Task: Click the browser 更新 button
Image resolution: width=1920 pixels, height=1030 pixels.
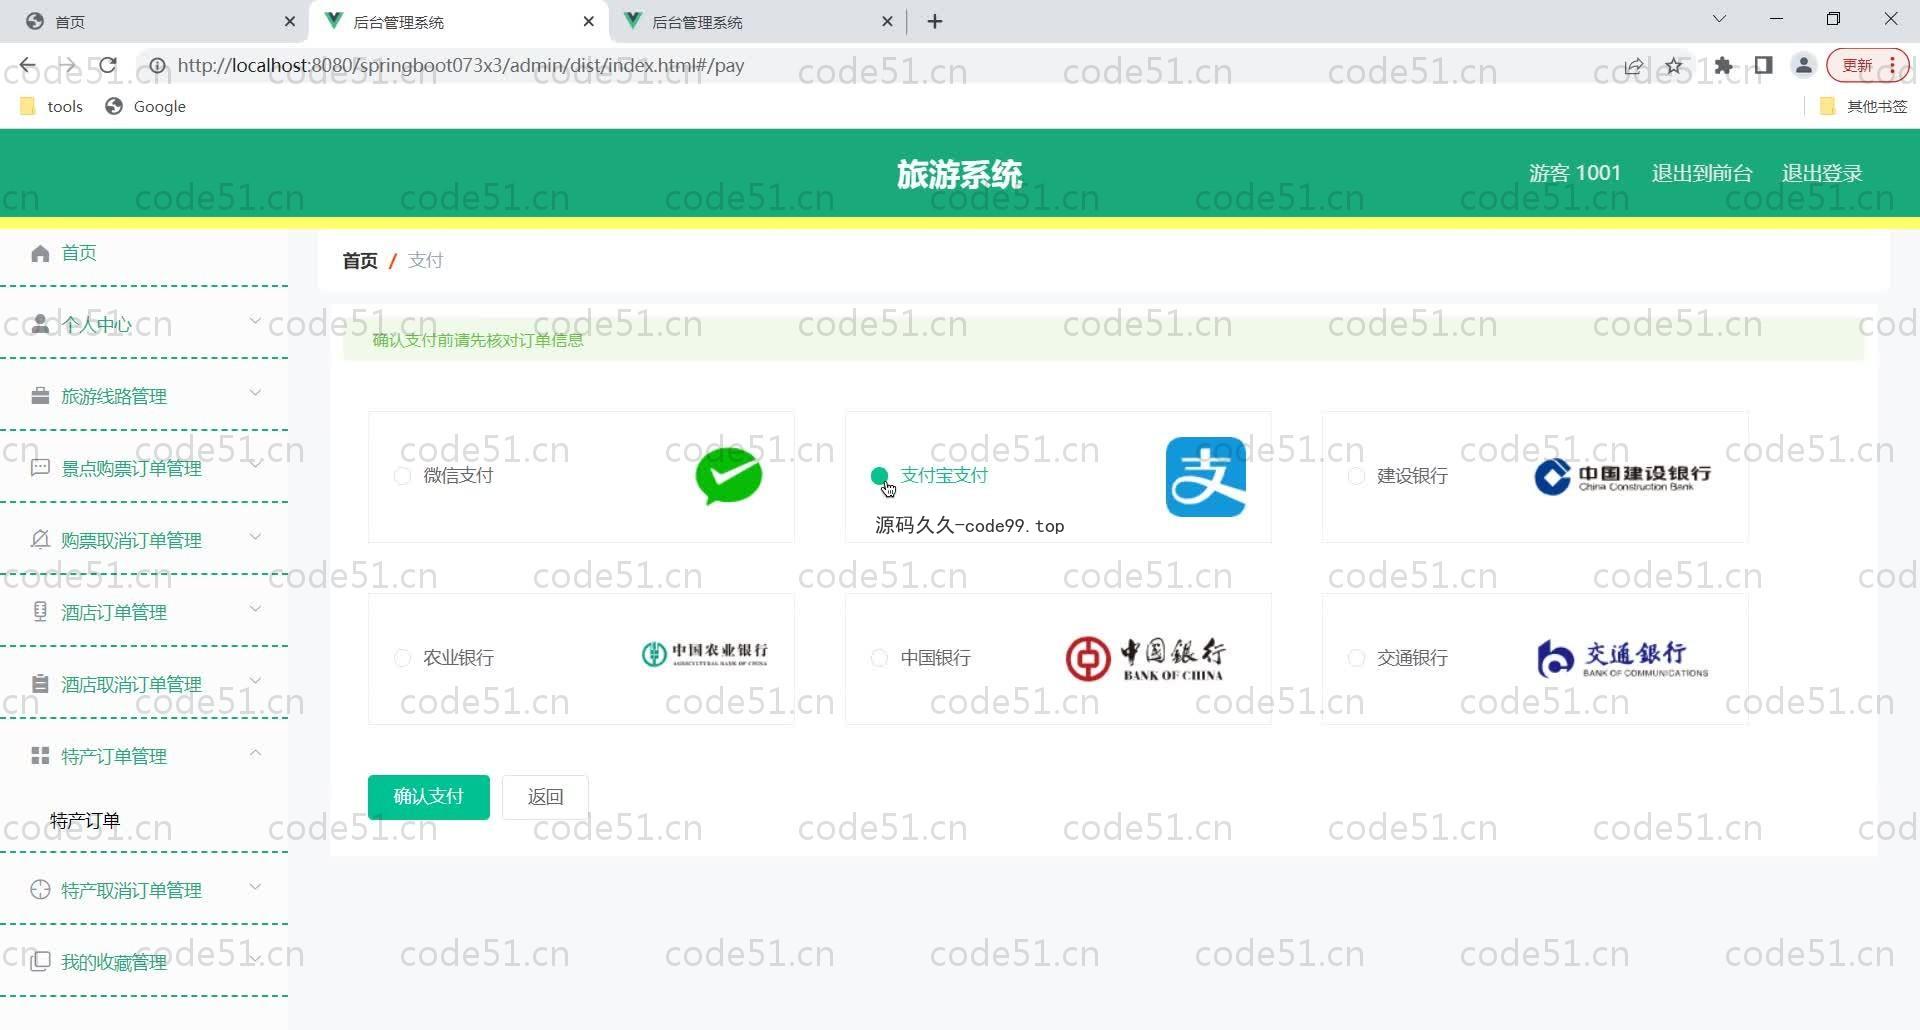Action: pos(1868,66)
